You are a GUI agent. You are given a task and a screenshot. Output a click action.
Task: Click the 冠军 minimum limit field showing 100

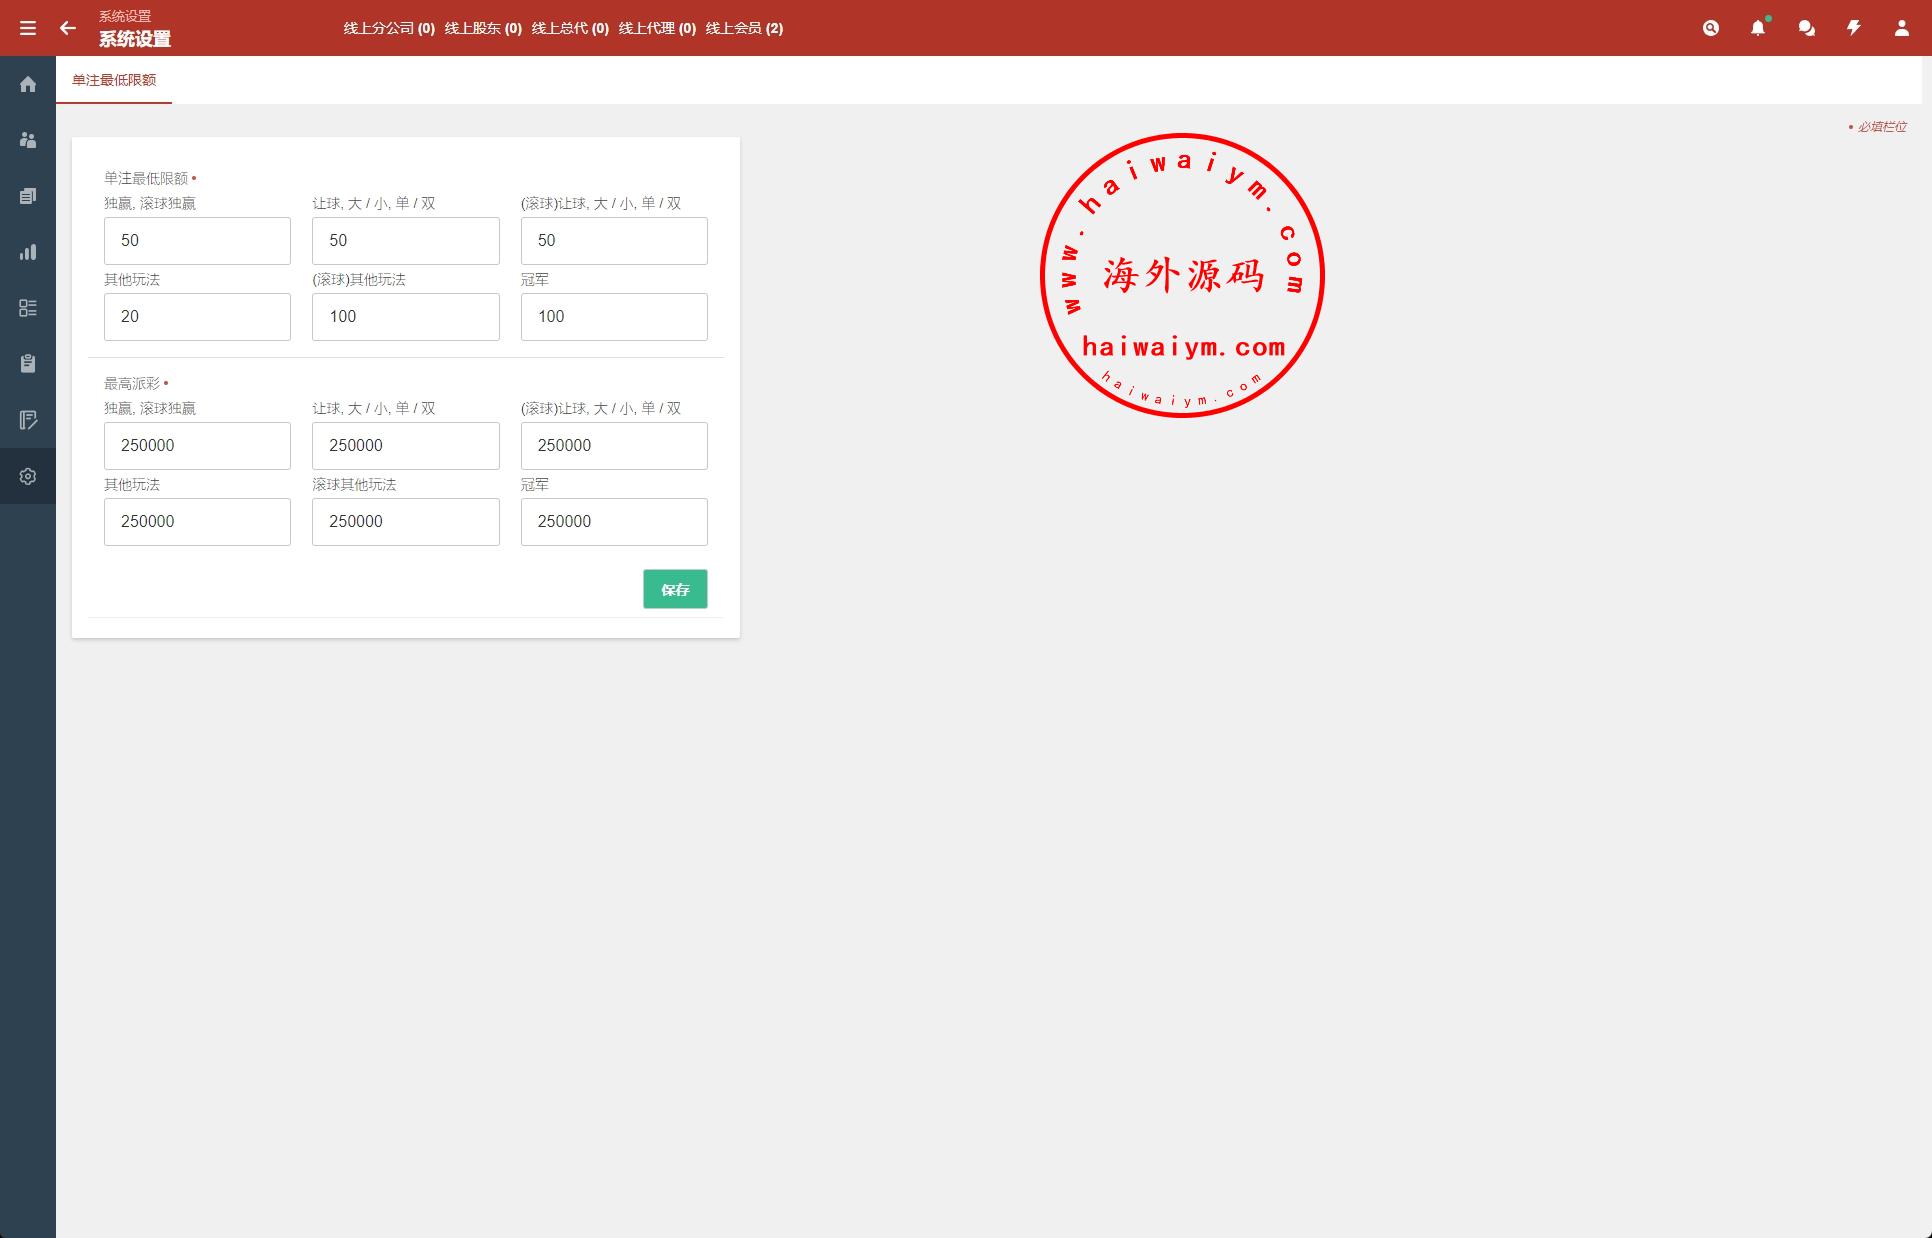click(614, 317)
